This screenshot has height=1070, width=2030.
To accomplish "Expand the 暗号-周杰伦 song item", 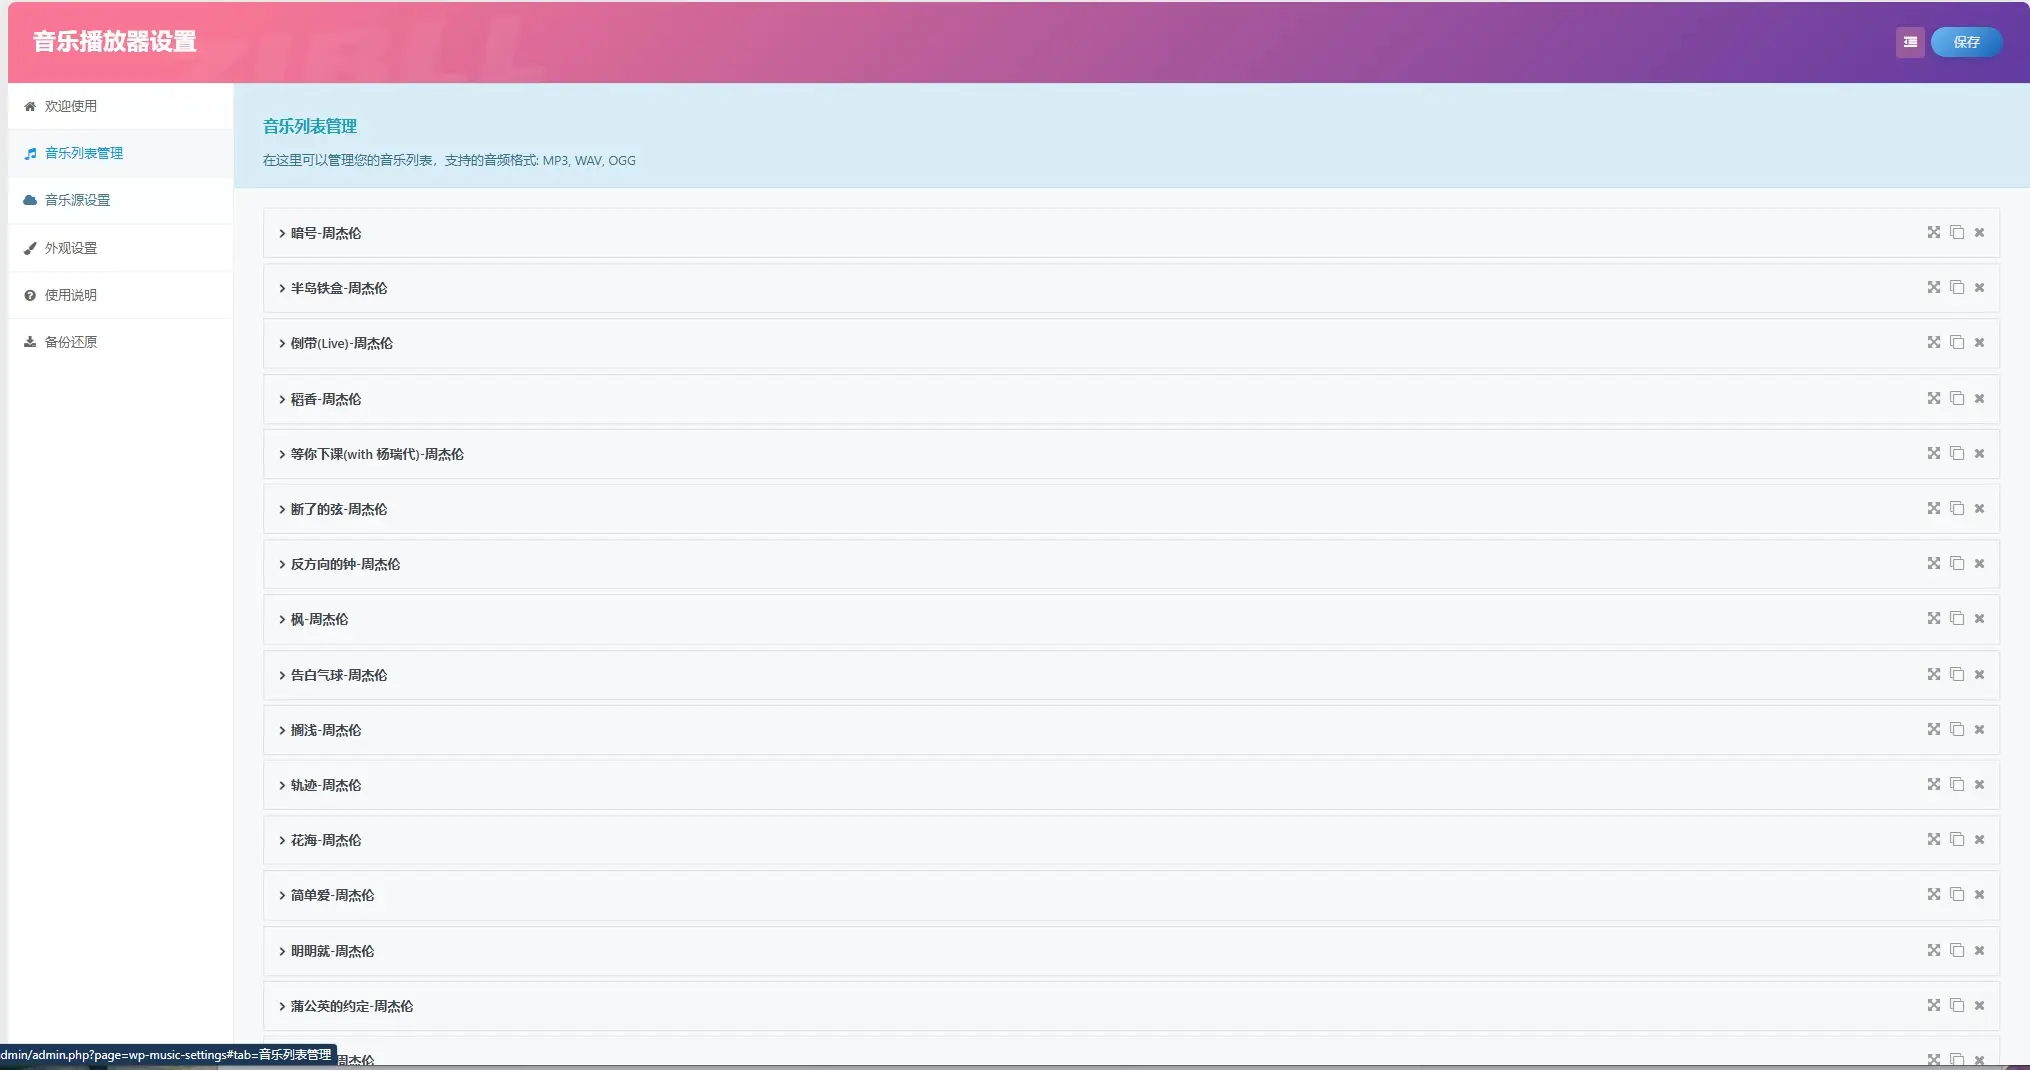I will (x=326, y=233).
